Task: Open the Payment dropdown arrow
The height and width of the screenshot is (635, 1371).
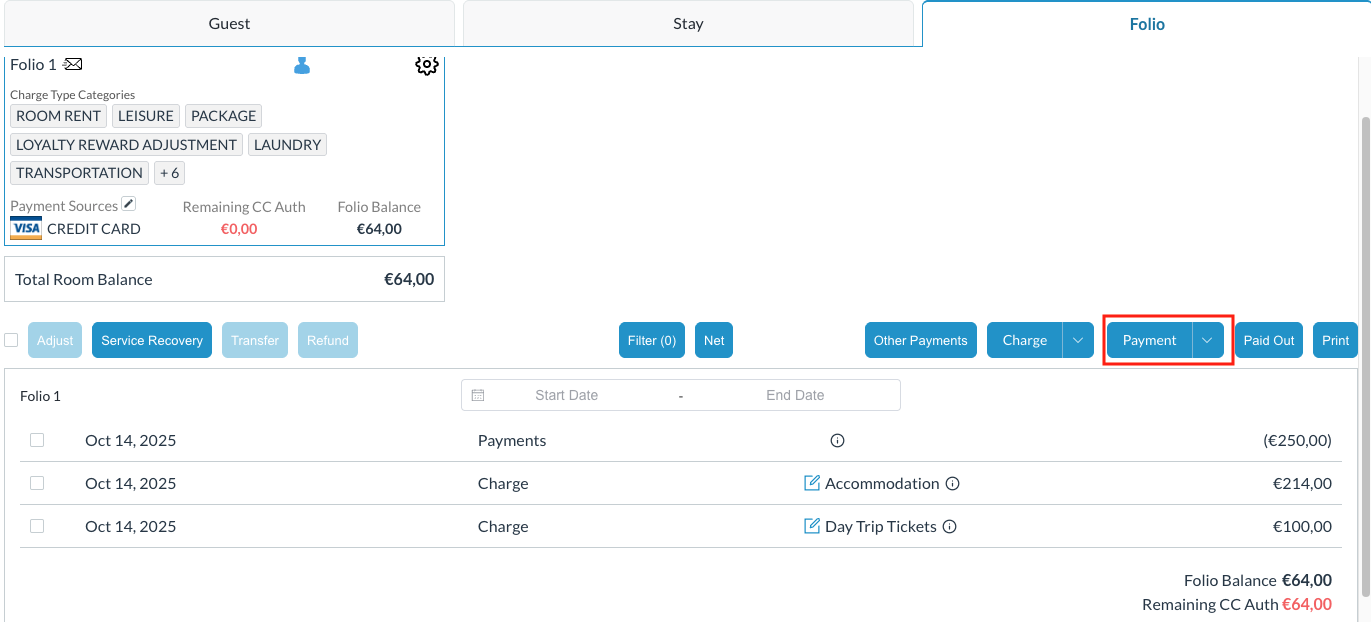Action: 1207,340
